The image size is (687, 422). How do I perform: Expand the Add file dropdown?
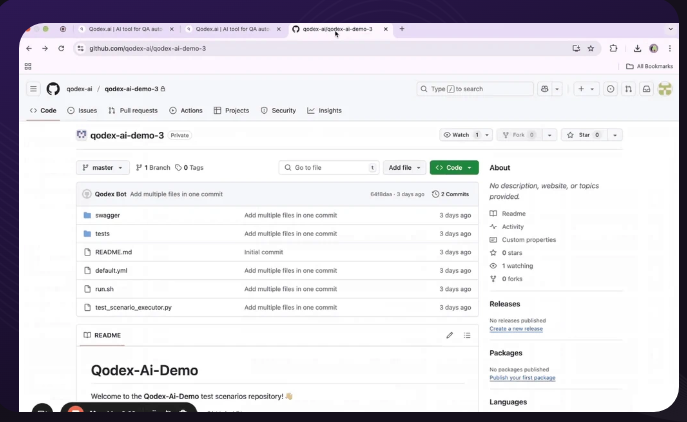point(404,168)
